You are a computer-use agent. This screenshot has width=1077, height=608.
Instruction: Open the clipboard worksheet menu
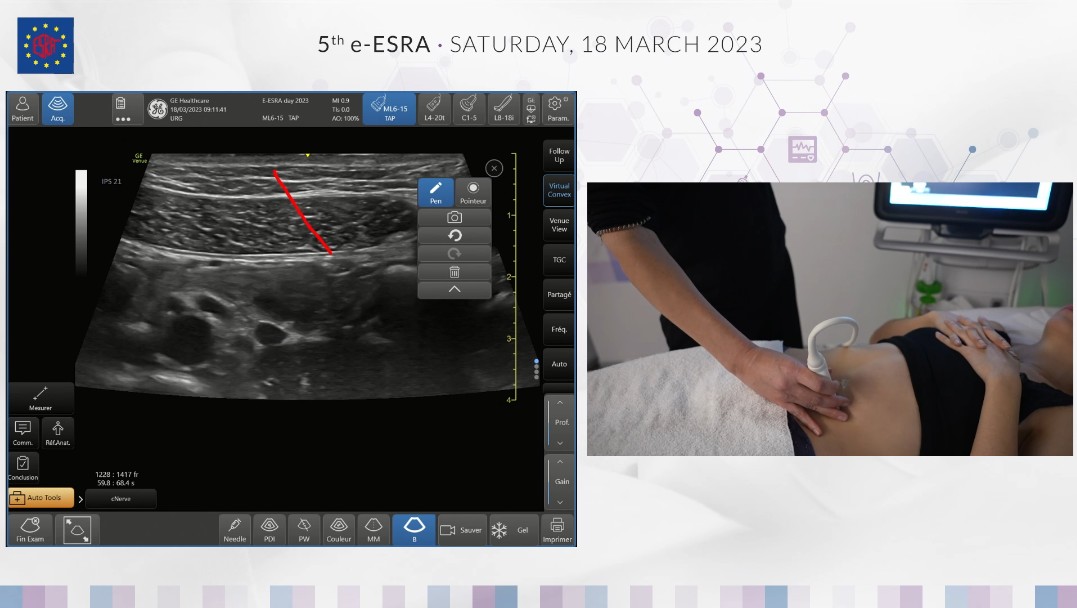coord(122,109)
